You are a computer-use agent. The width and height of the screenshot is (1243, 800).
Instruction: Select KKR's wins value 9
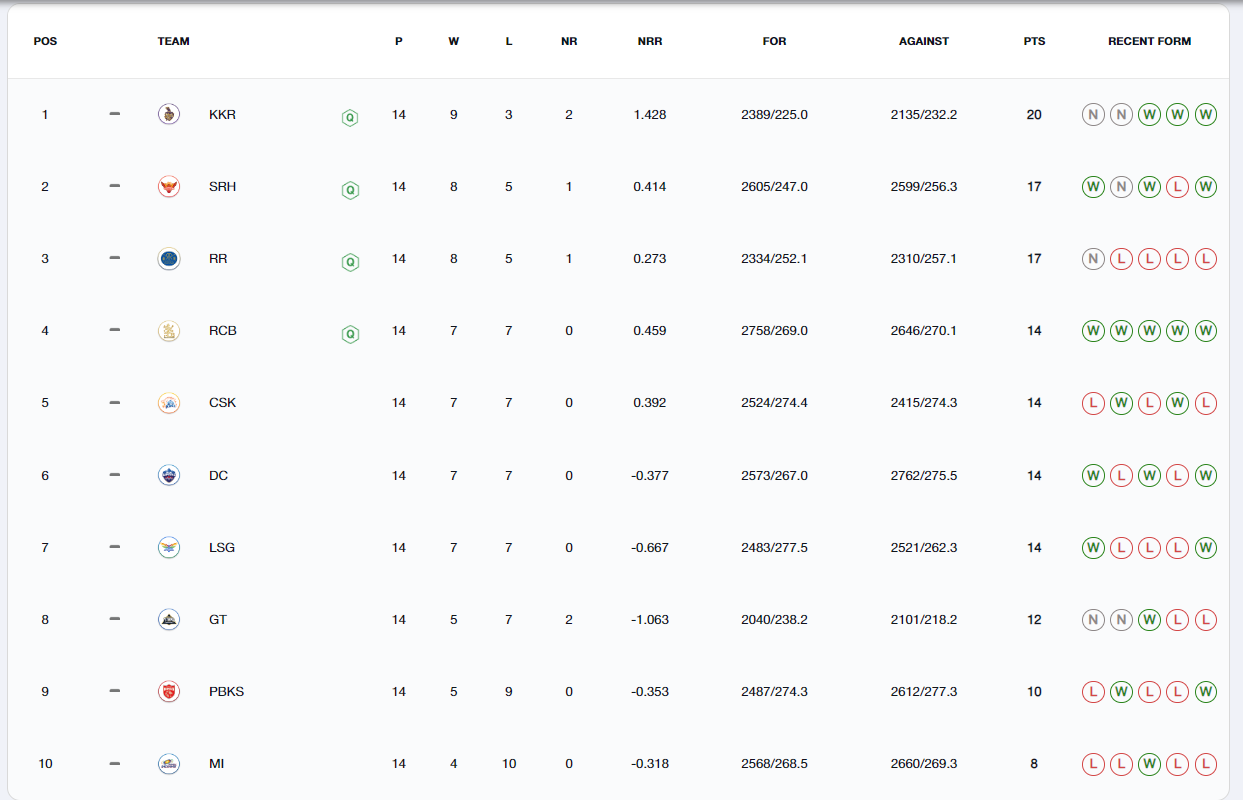(454, 114)
